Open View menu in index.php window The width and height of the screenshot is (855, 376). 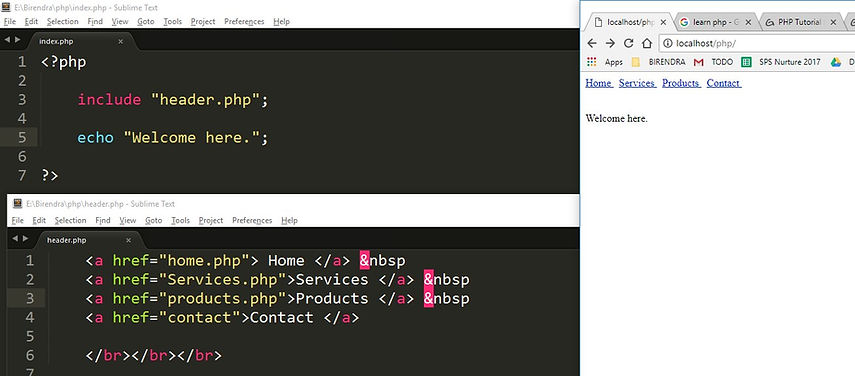point(120,22)
